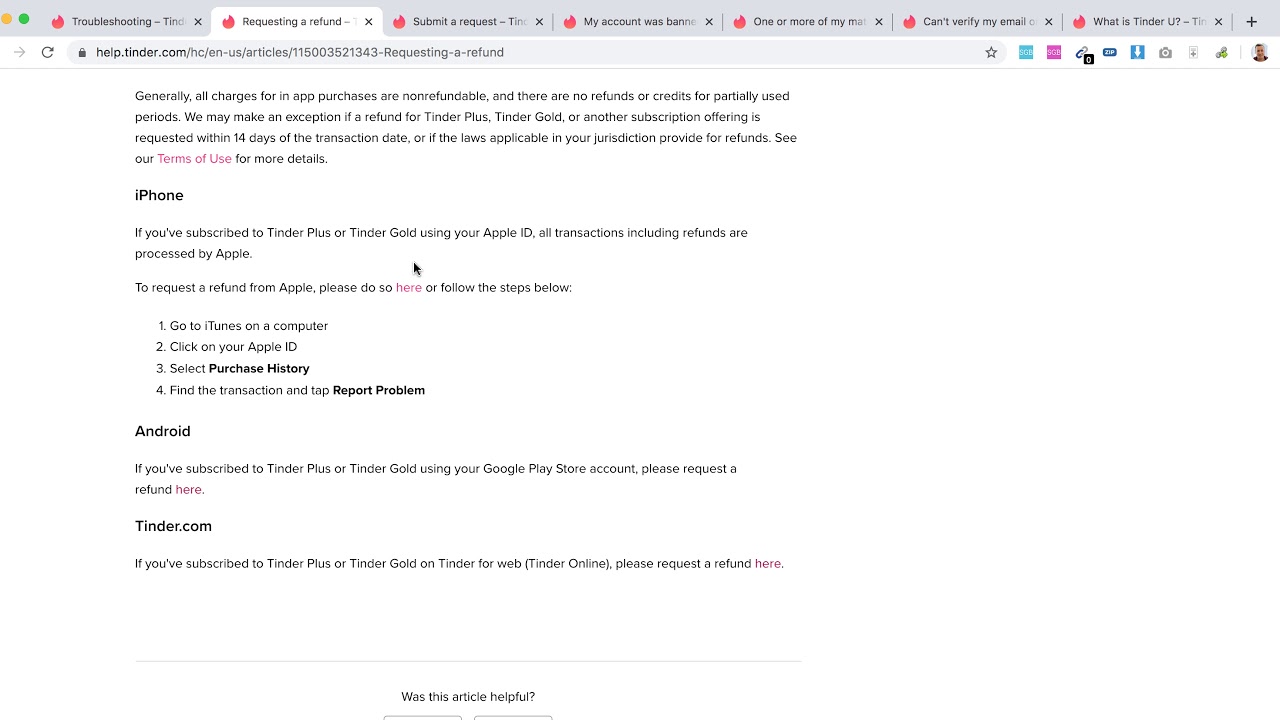Viewport: 1280px width, 720px height.
Task: Click the pink SGB extension icon
Action: [x=1054, y=52]
